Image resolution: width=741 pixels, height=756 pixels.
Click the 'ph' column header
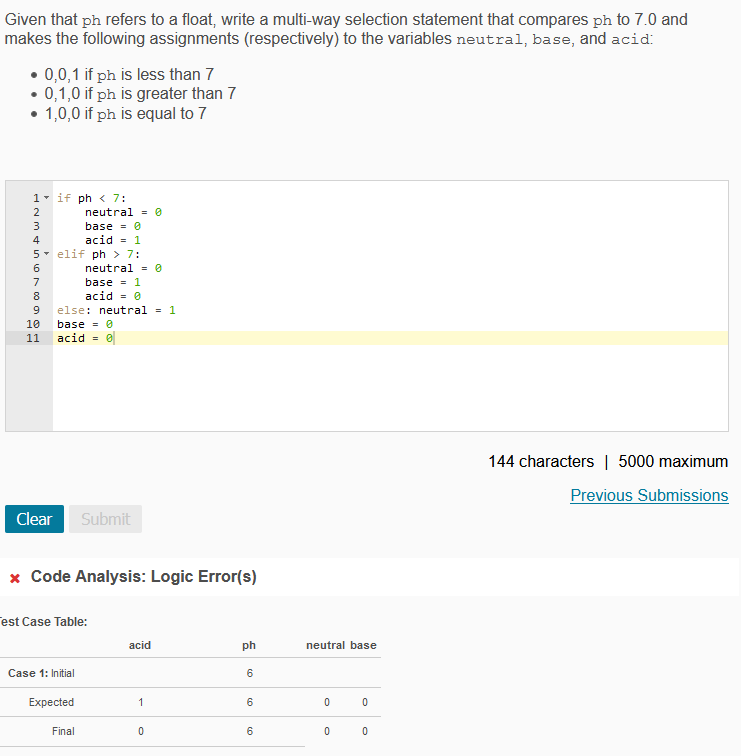[249, 645]
